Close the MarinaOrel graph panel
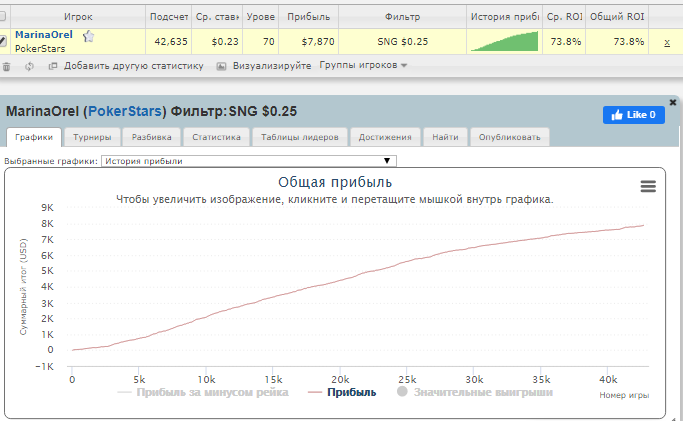The width and height of the screenshot is (683, 421). coord(673,102)
